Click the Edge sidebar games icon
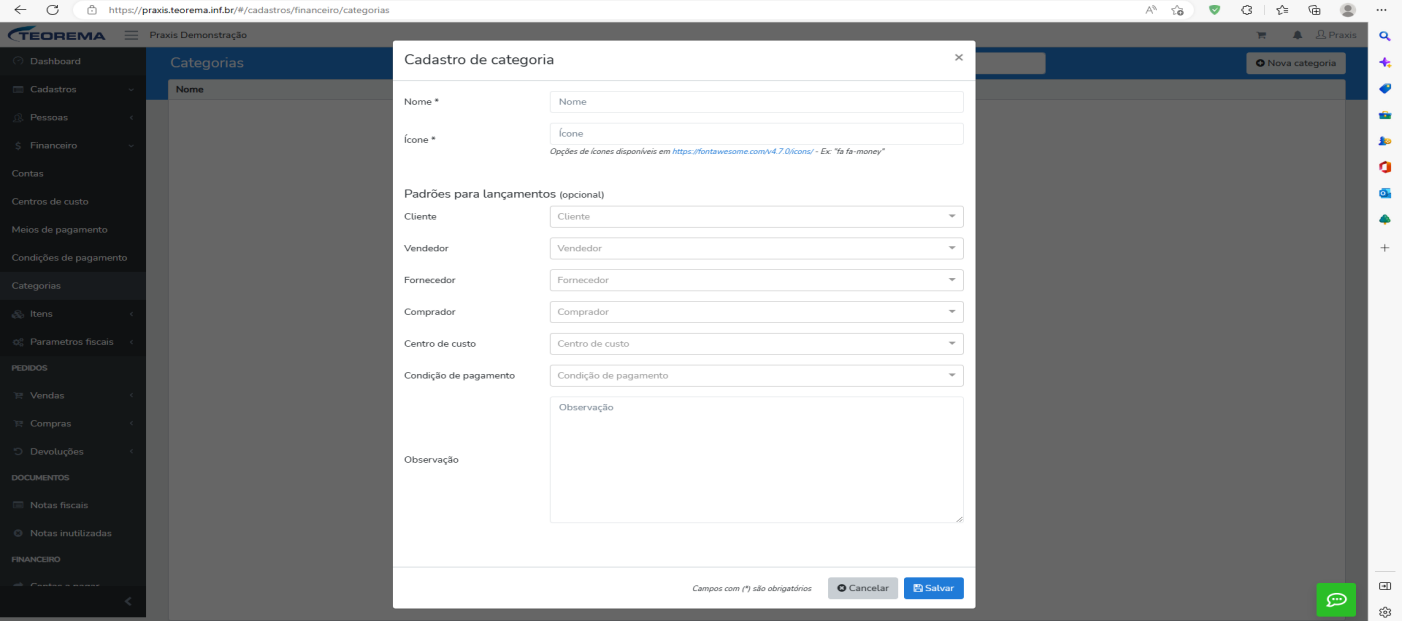The height and width of the screenshot is (621, 1402). [1385, 141]
